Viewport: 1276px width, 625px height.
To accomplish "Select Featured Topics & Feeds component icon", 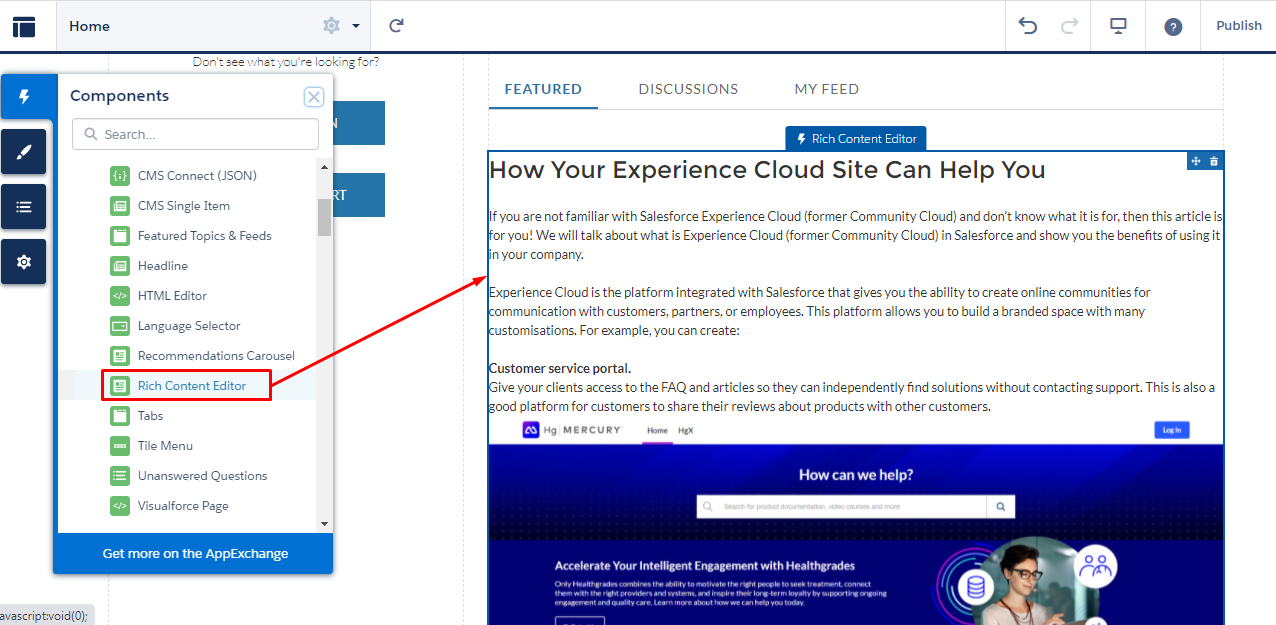I will point(120,236).
